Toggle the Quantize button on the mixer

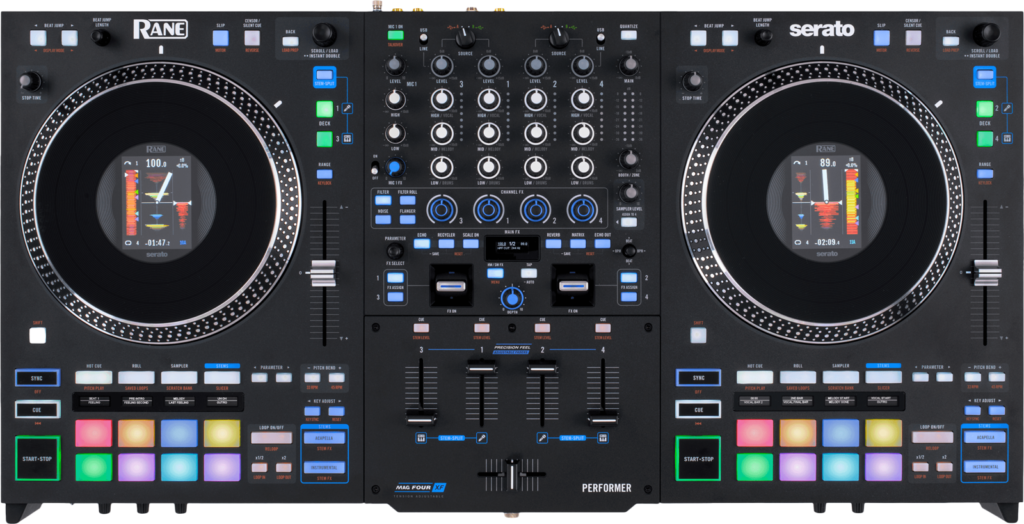tap(628, 36)
